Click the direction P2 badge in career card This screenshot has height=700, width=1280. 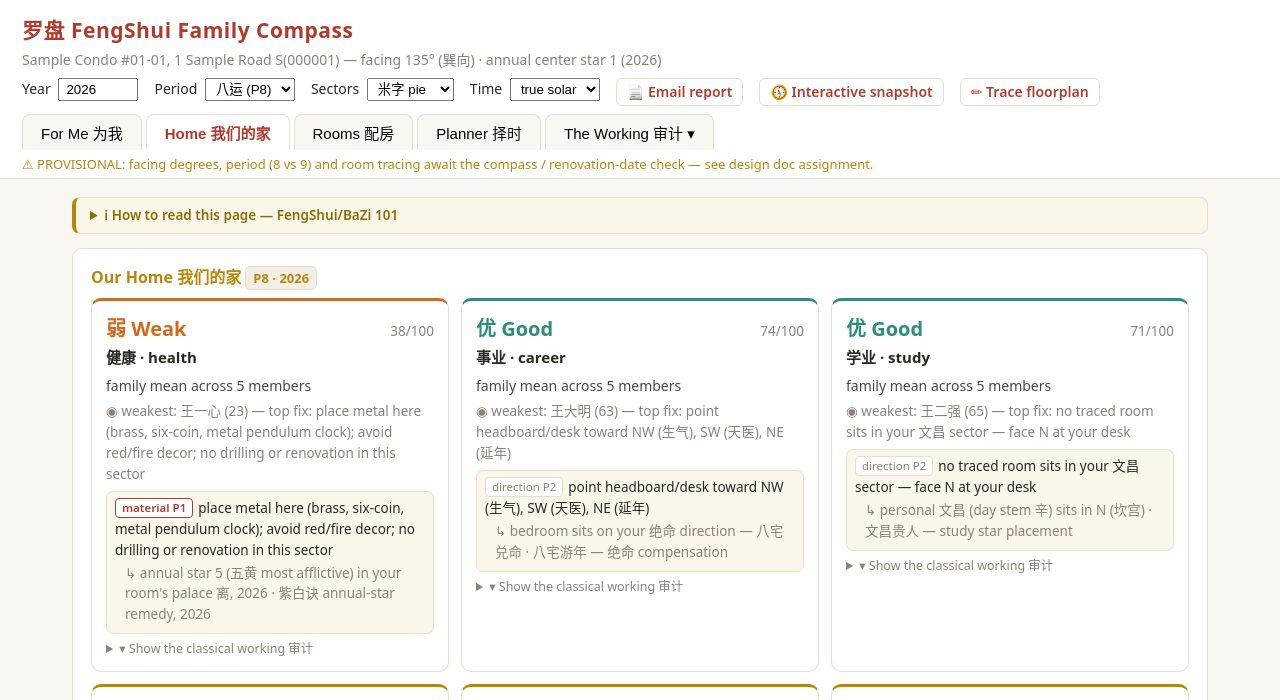tap(524, 487)
